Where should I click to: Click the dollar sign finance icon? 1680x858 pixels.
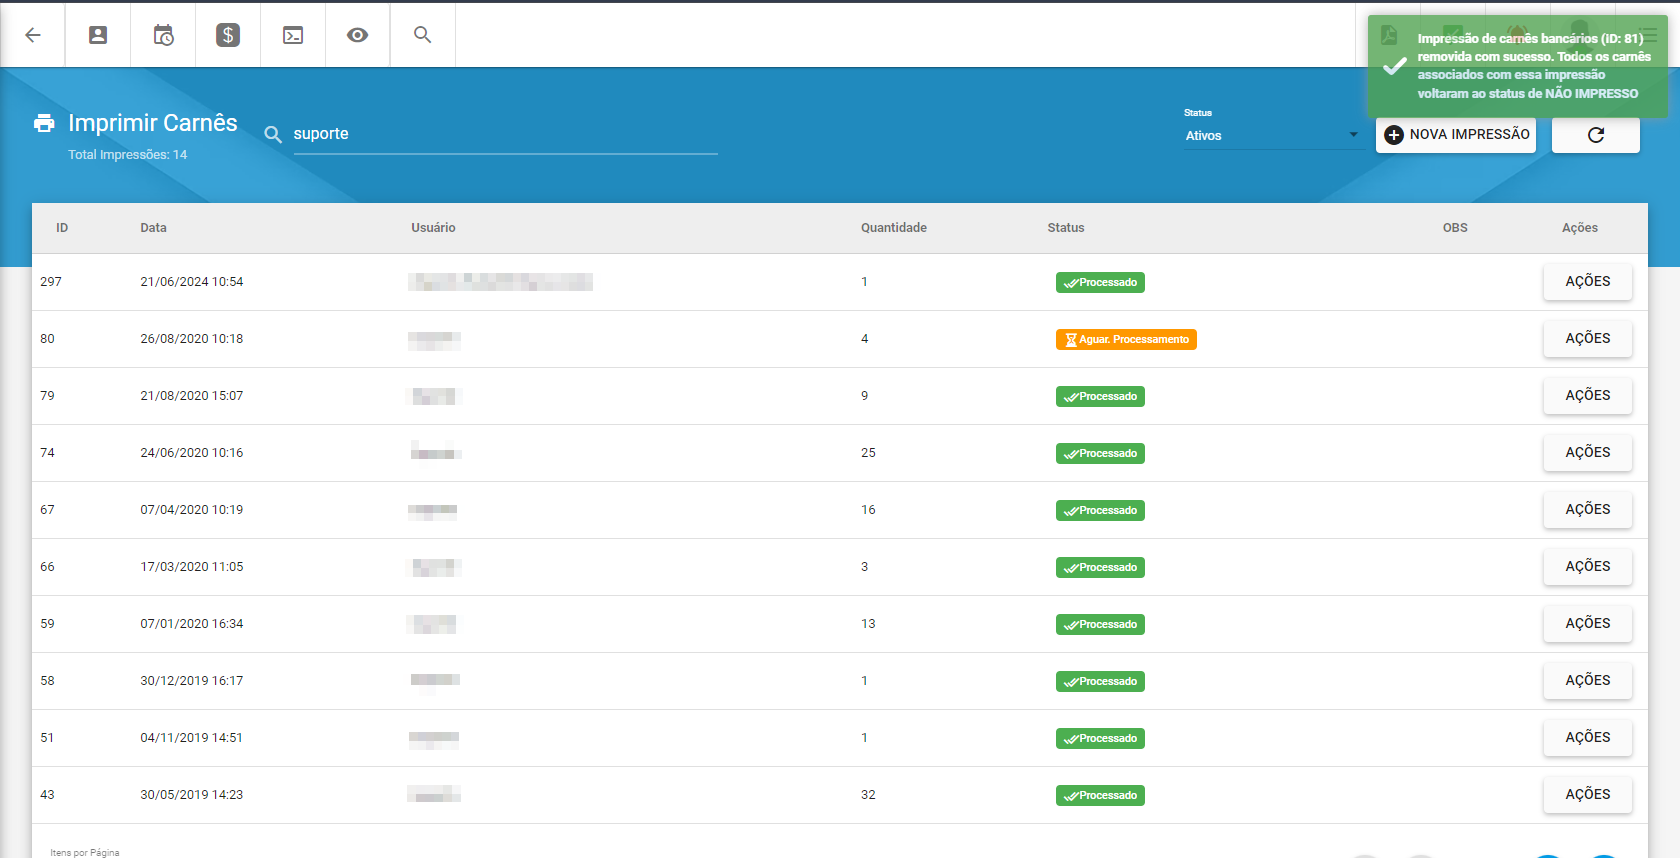click(228, 35)
